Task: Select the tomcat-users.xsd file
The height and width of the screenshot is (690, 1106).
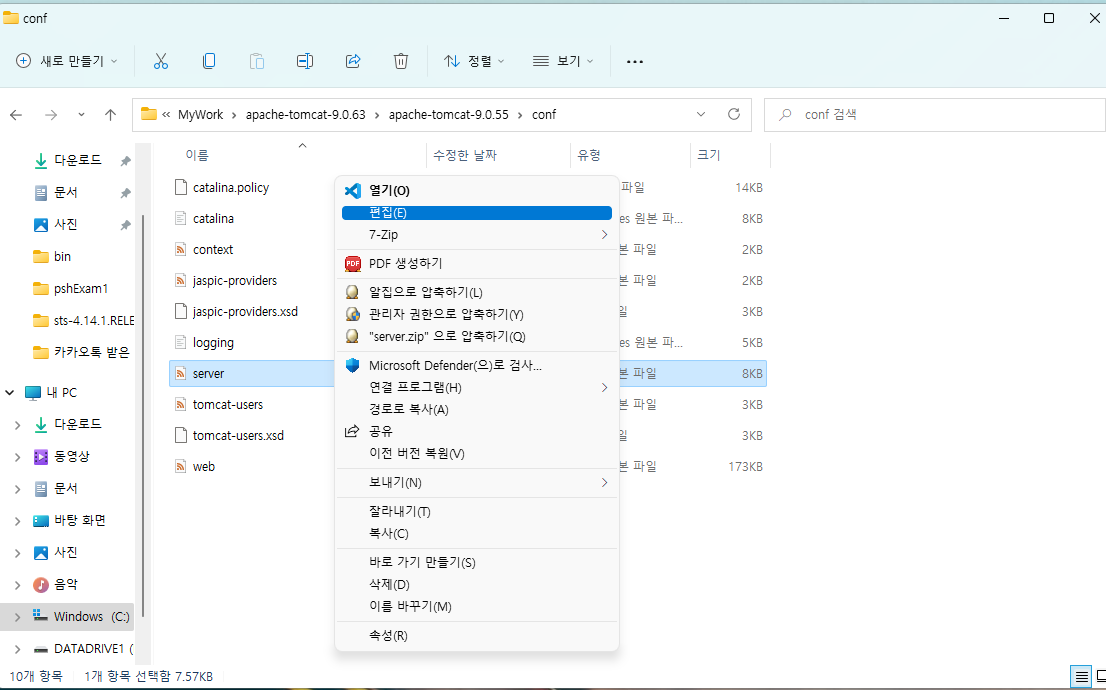Action: pyautogui.click(x=238, y=435)
